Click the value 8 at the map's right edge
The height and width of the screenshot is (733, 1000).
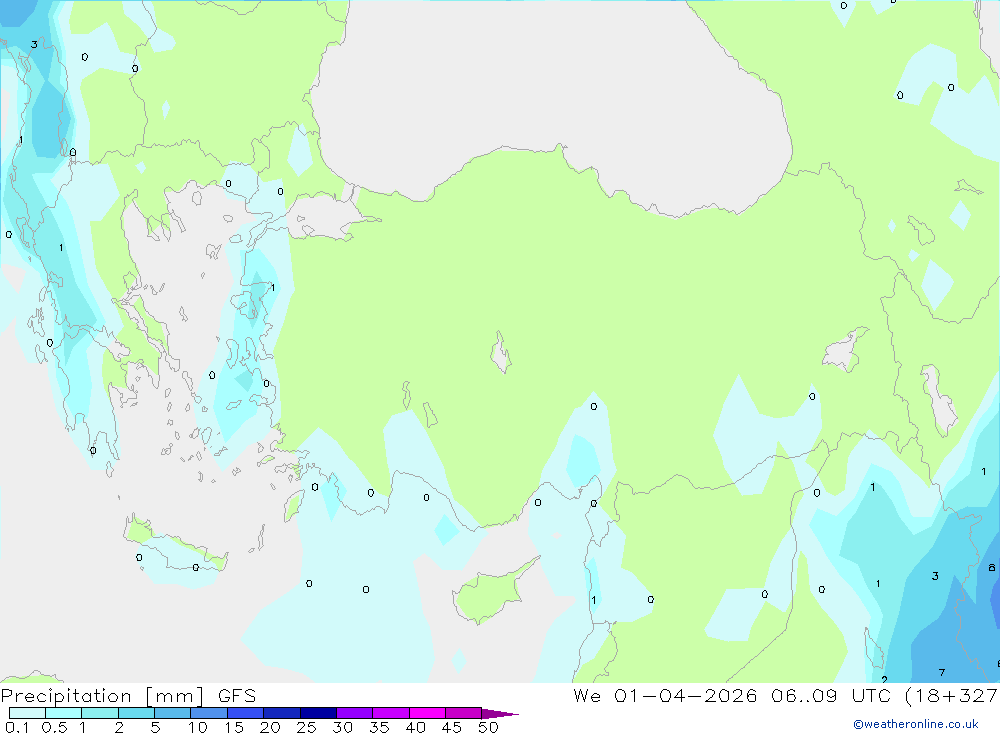992,567
